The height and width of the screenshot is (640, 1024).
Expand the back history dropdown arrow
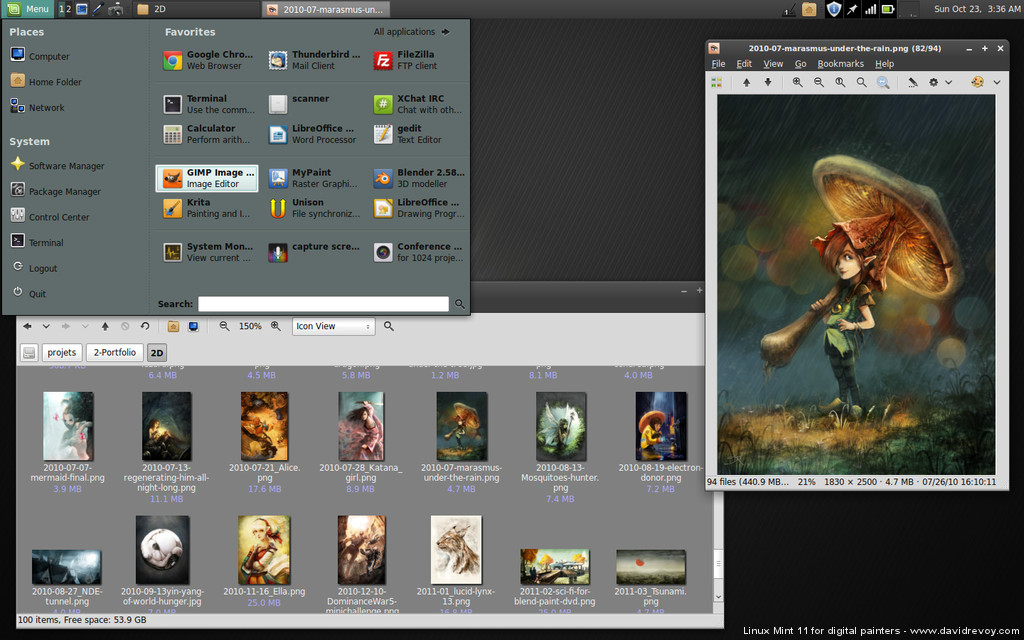click(x=45, y=326)
